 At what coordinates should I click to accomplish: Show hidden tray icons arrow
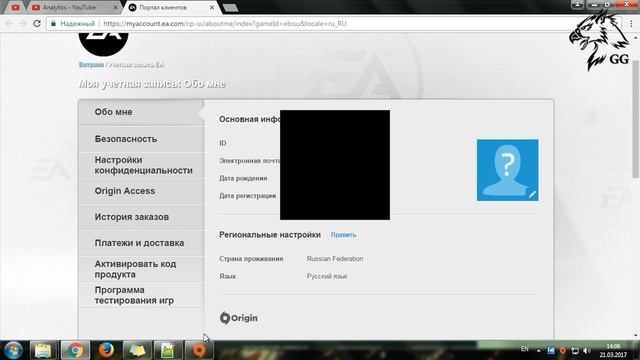point(539,351)
